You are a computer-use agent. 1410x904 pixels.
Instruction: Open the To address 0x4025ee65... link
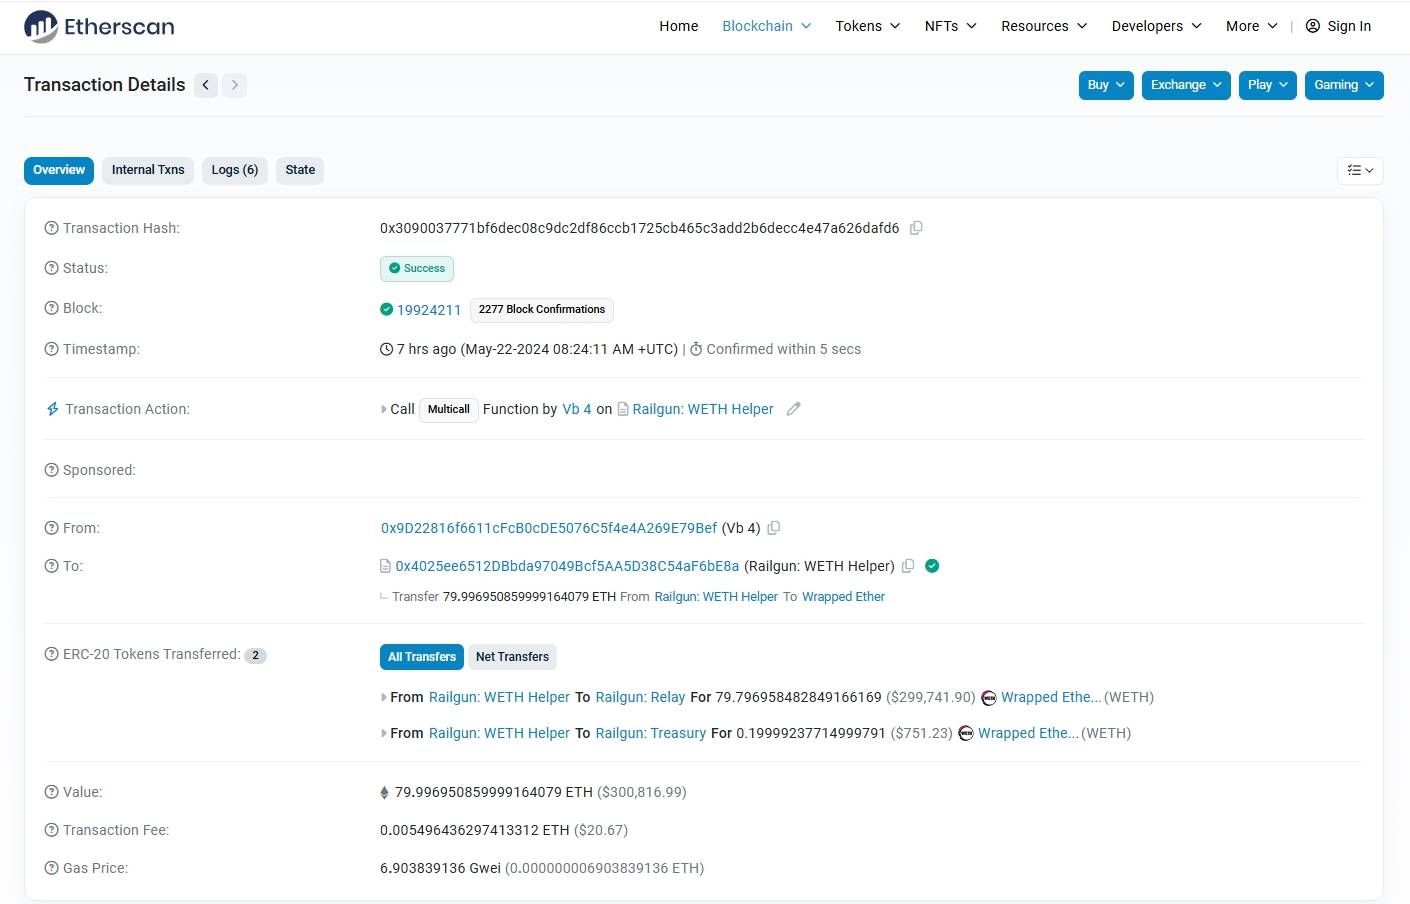567,566
